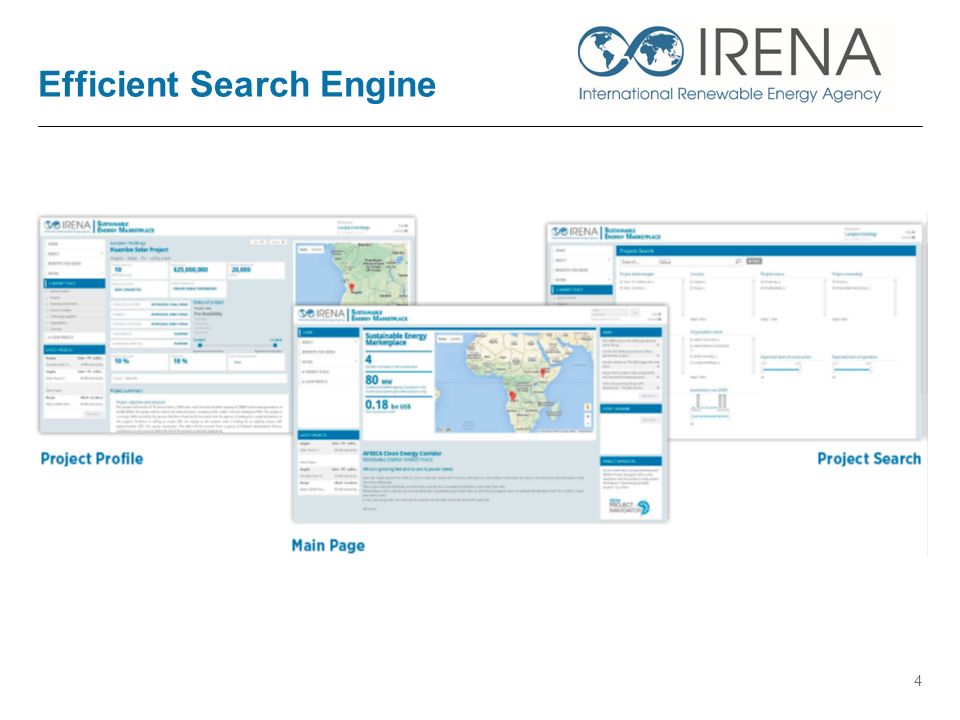Click the East Africa map pin in Main Page map
The image size is (960, 720).
[542, 372]
